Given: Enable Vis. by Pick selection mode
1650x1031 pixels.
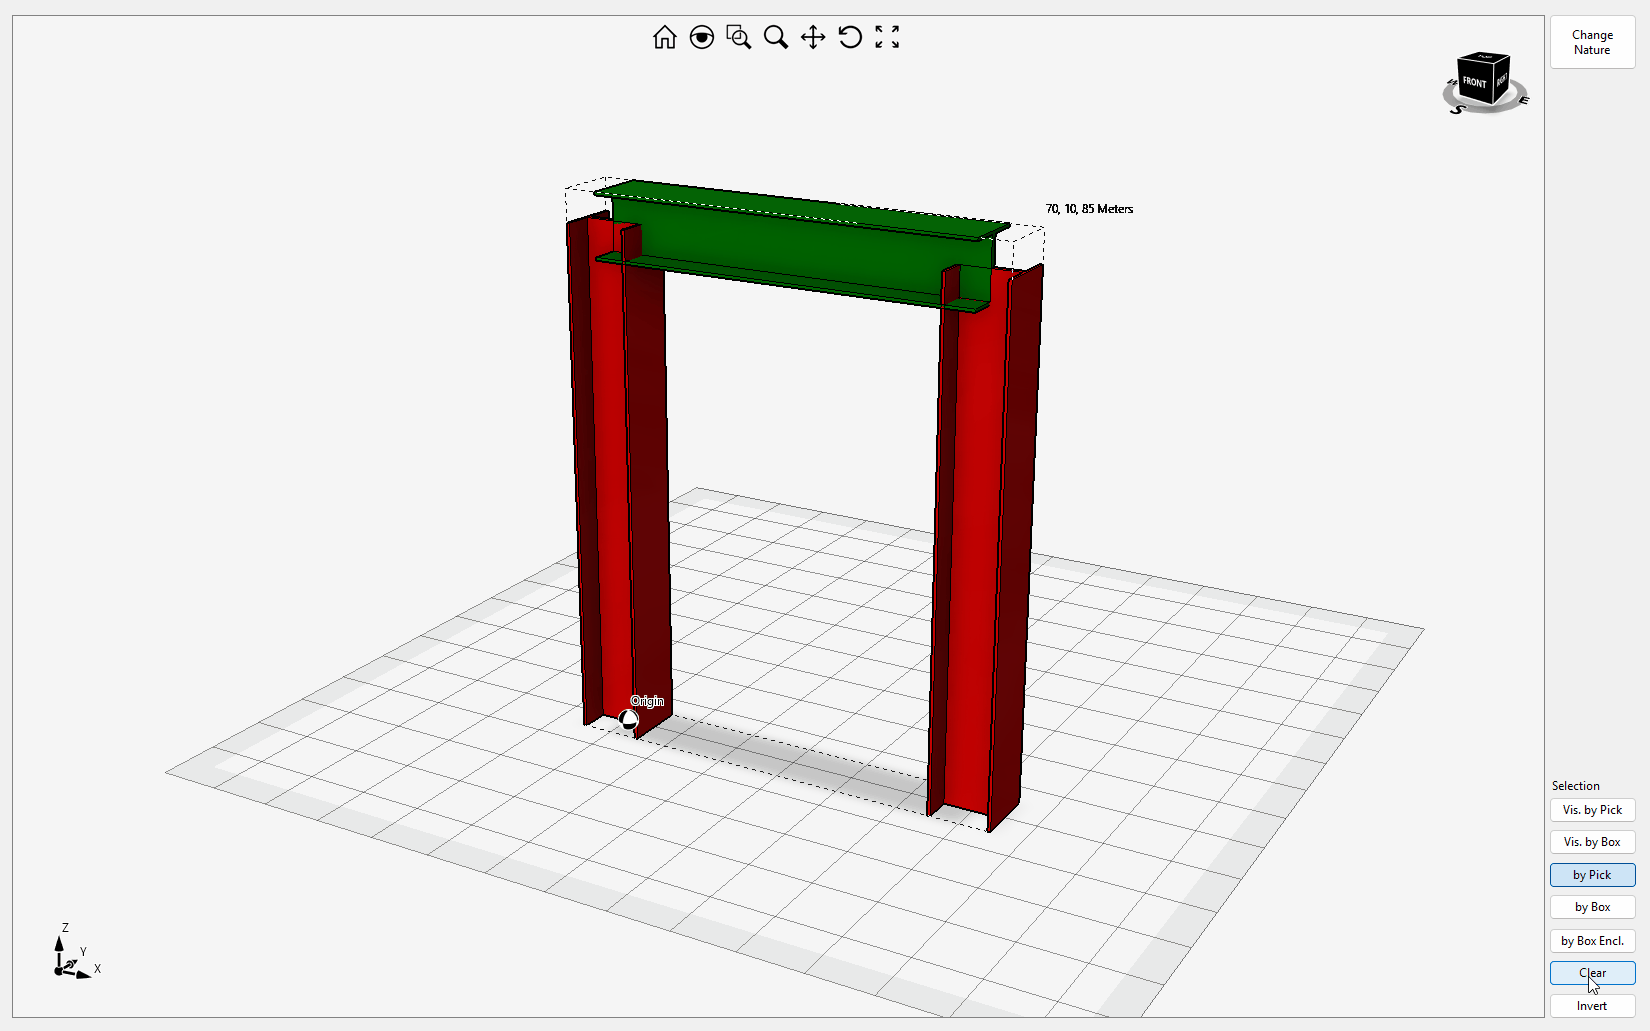Looking at the screenshot, I should pos(1592,810).
